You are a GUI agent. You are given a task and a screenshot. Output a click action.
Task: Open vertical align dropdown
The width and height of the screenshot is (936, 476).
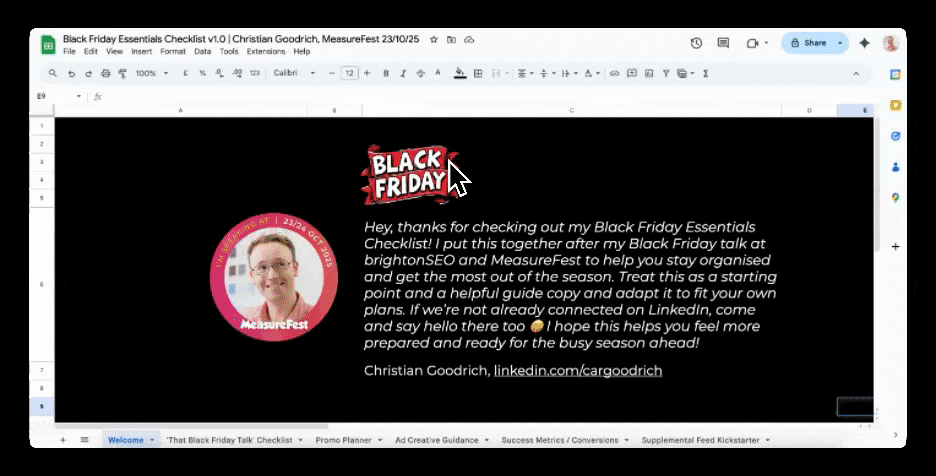pos(547,73)
